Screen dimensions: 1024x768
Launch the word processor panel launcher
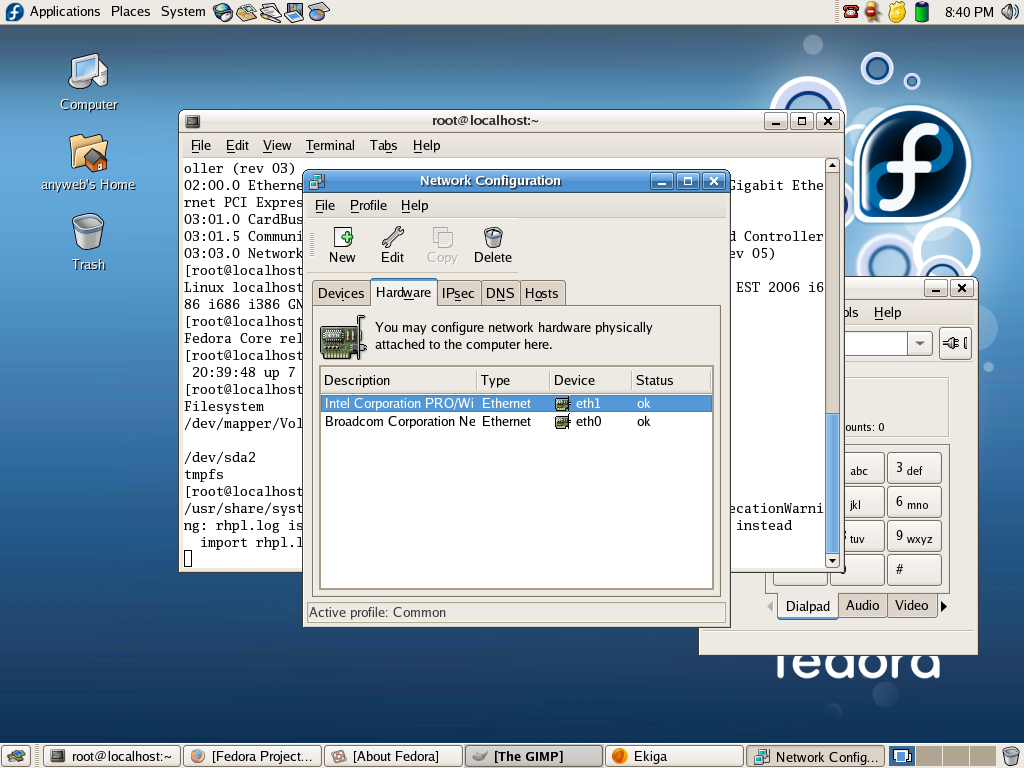click(270, 12)
